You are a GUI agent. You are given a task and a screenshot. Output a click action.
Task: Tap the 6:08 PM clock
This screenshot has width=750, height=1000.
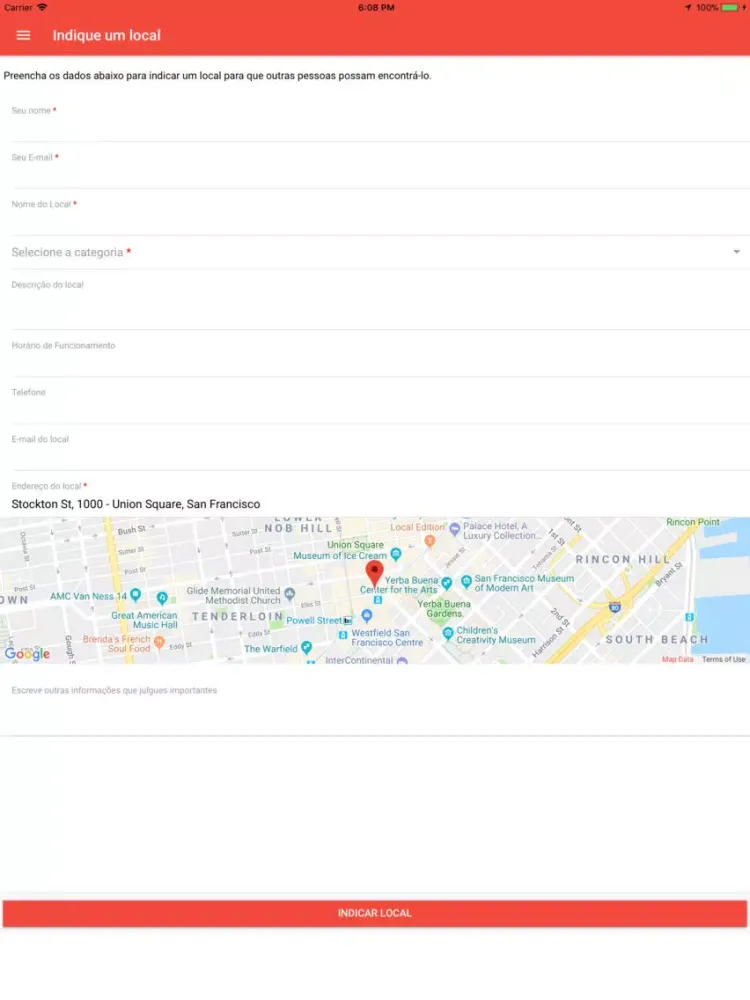click(x=376, y=8)
